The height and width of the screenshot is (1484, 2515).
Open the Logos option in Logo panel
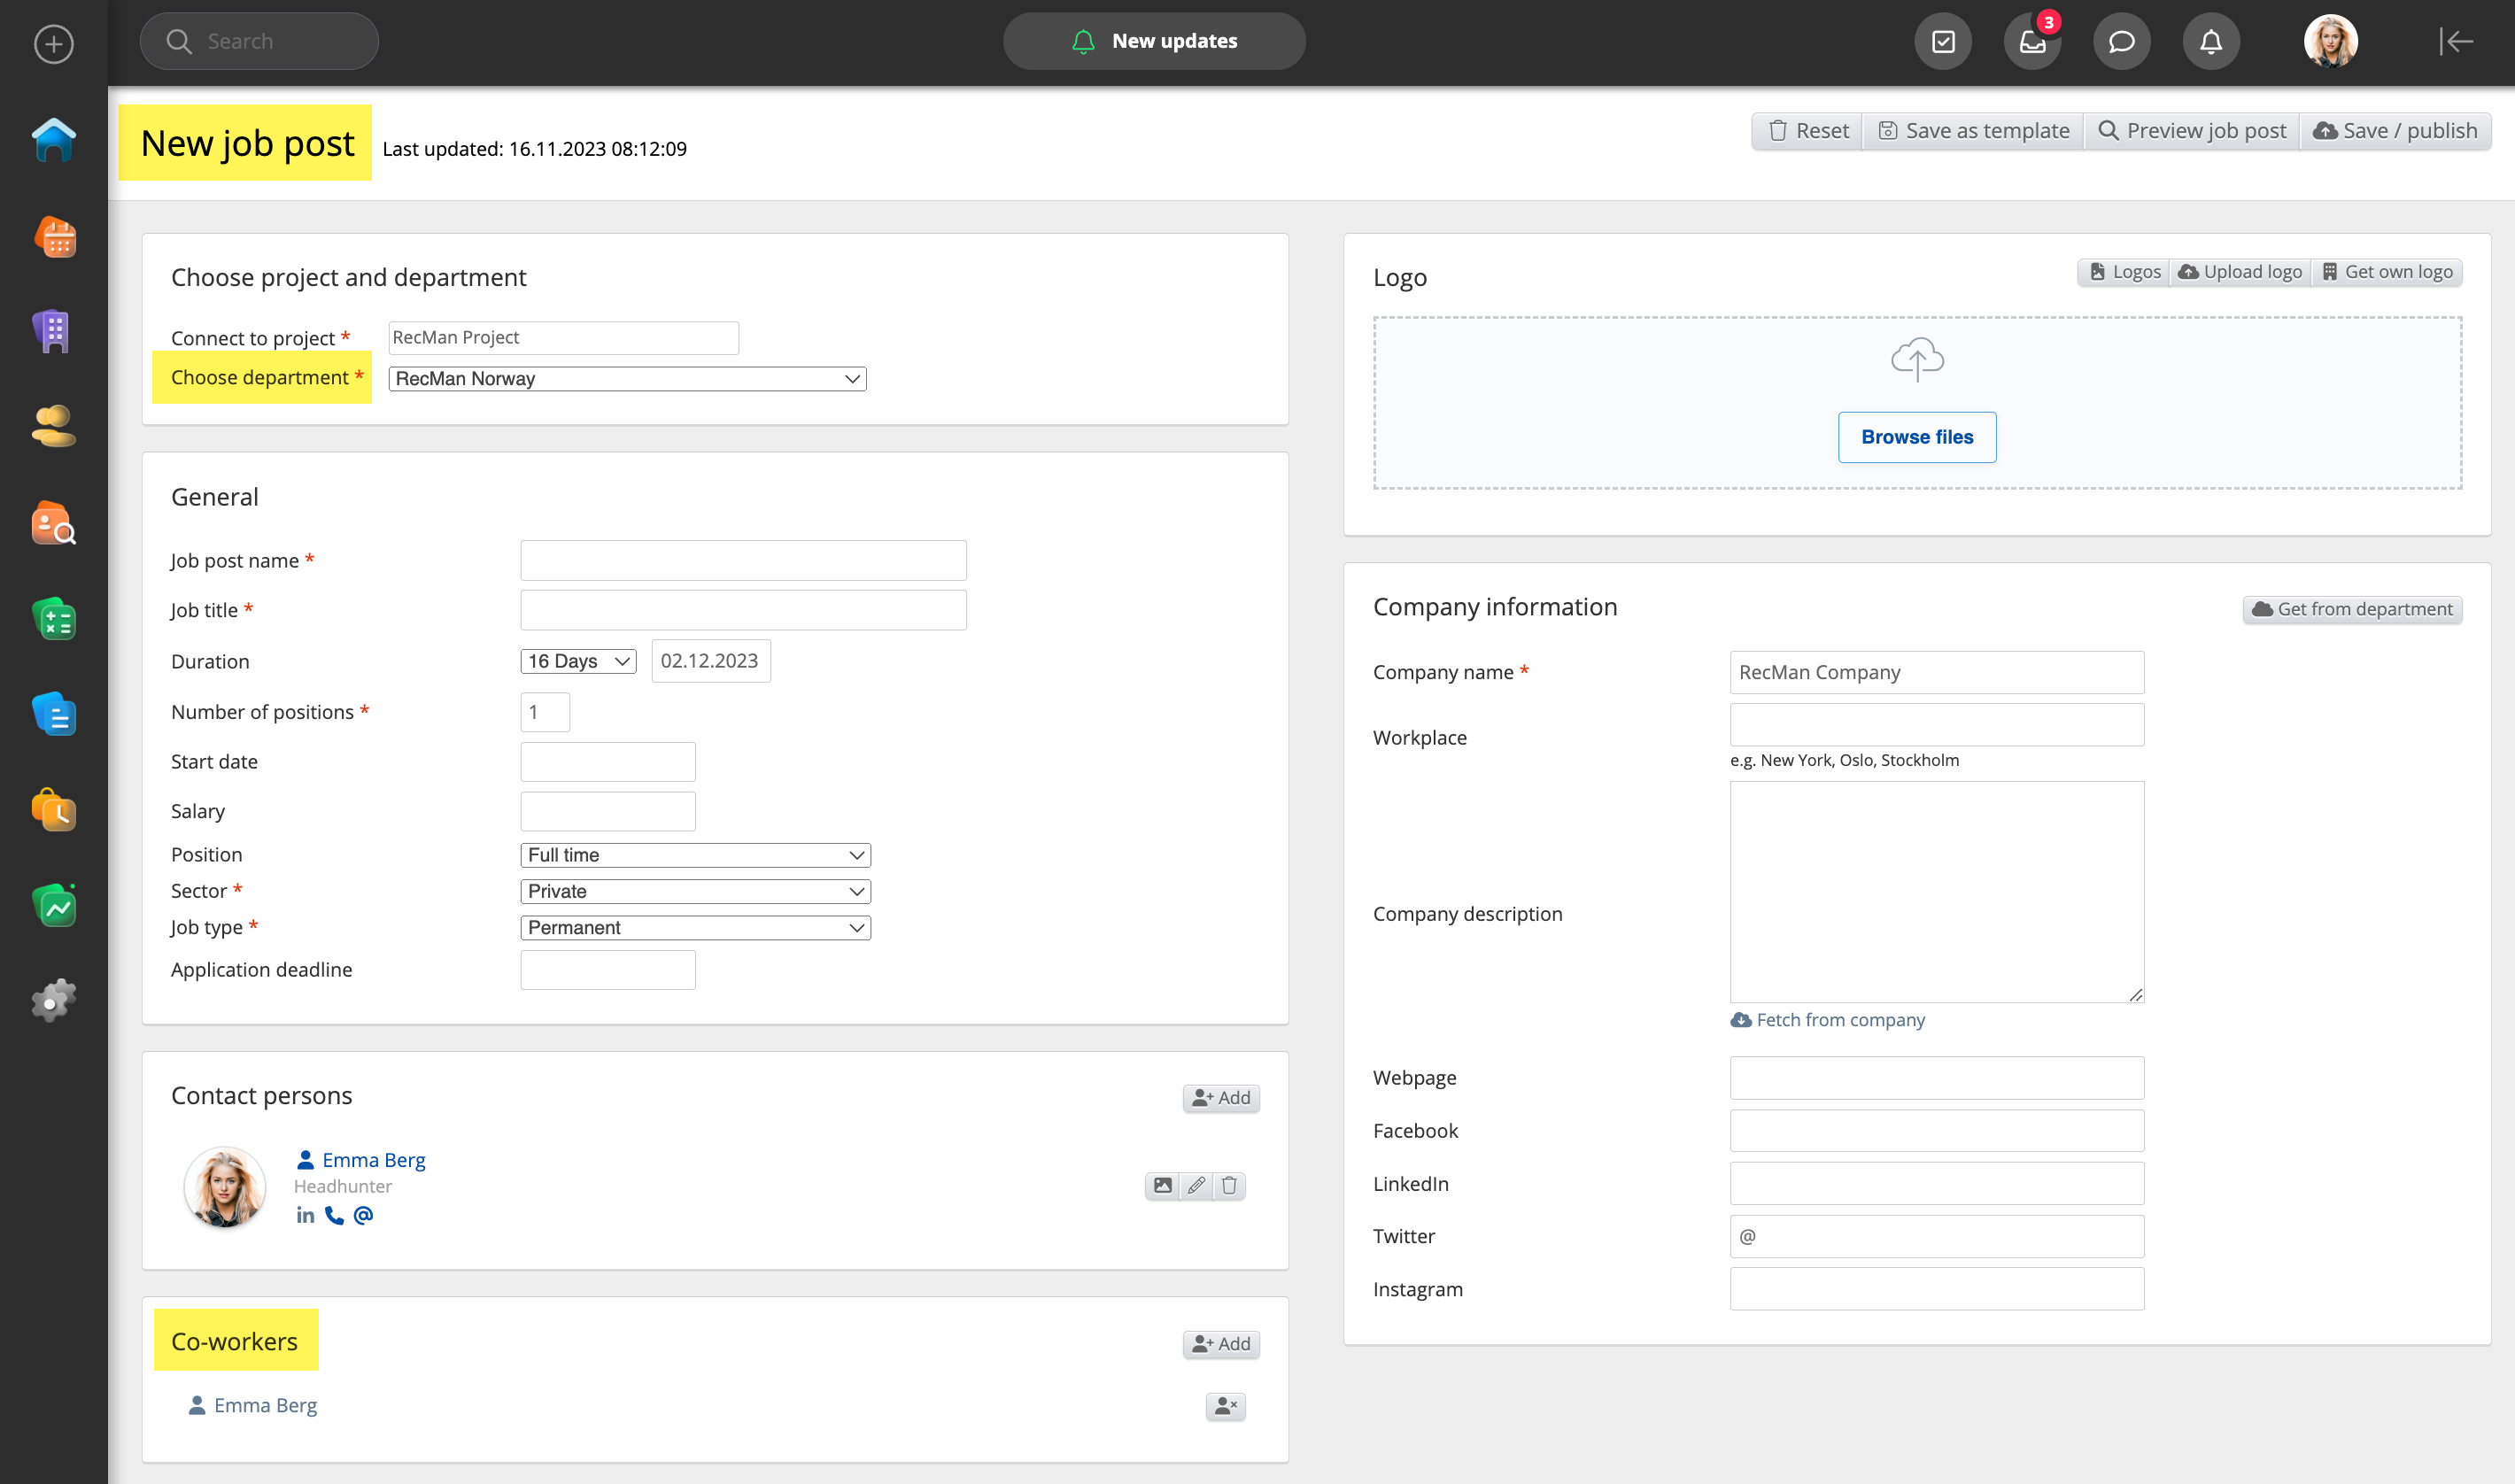[x=2125, y=272]
